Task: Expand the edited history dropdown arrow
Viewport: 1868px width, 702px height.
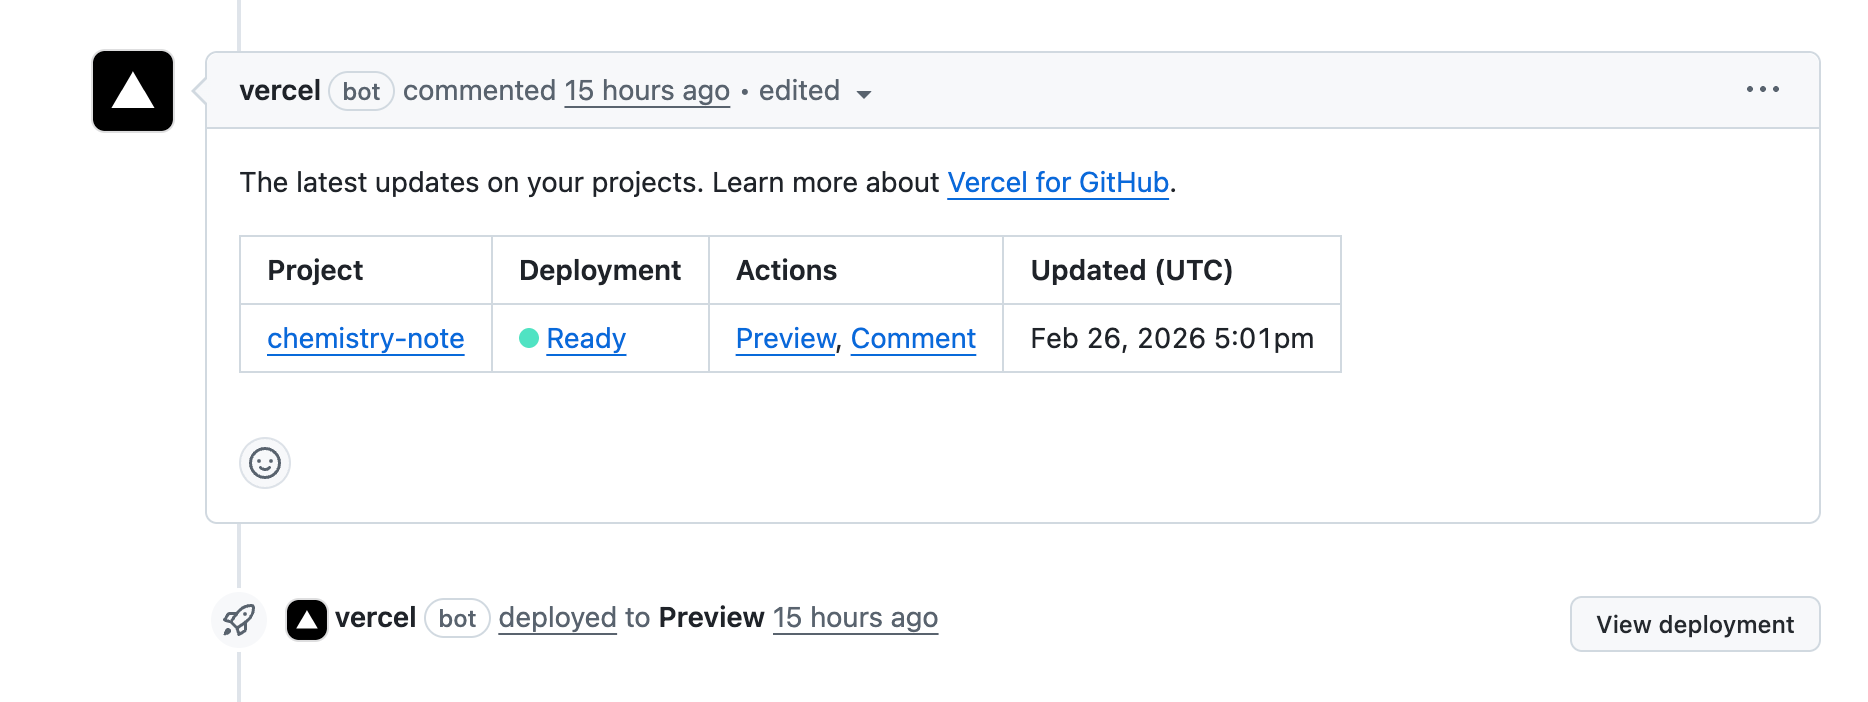Action: (864, 94)
